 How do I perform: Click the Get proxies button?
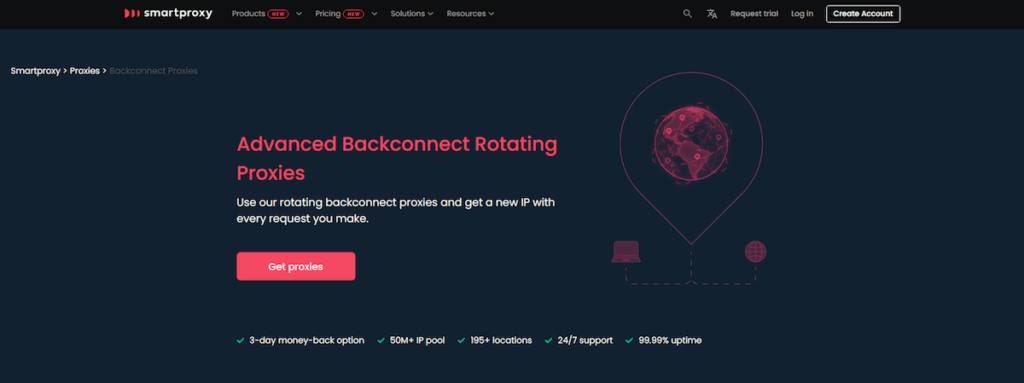[x=296, y=267]
